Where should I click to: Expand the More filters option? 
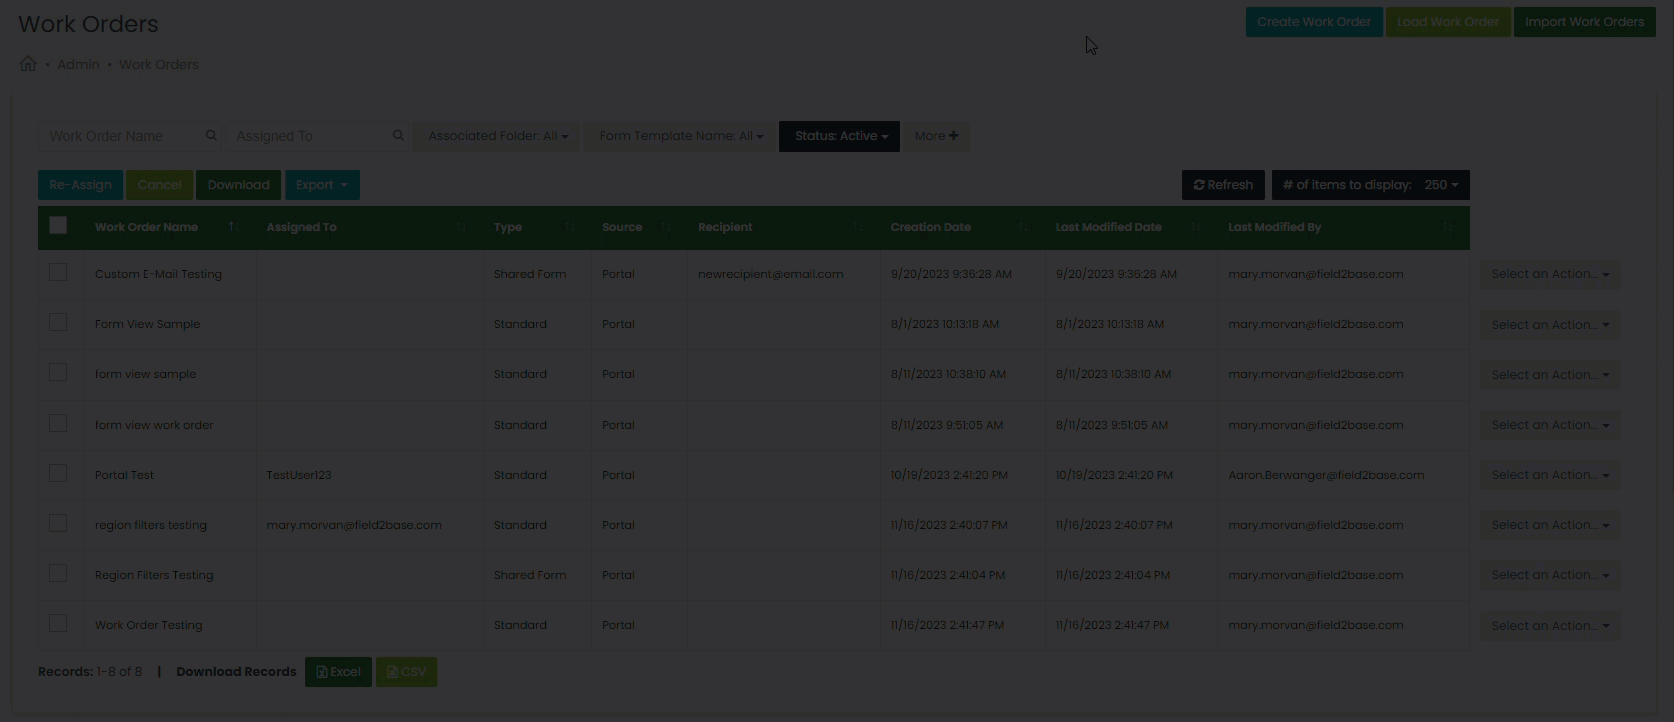pos(936,136)
